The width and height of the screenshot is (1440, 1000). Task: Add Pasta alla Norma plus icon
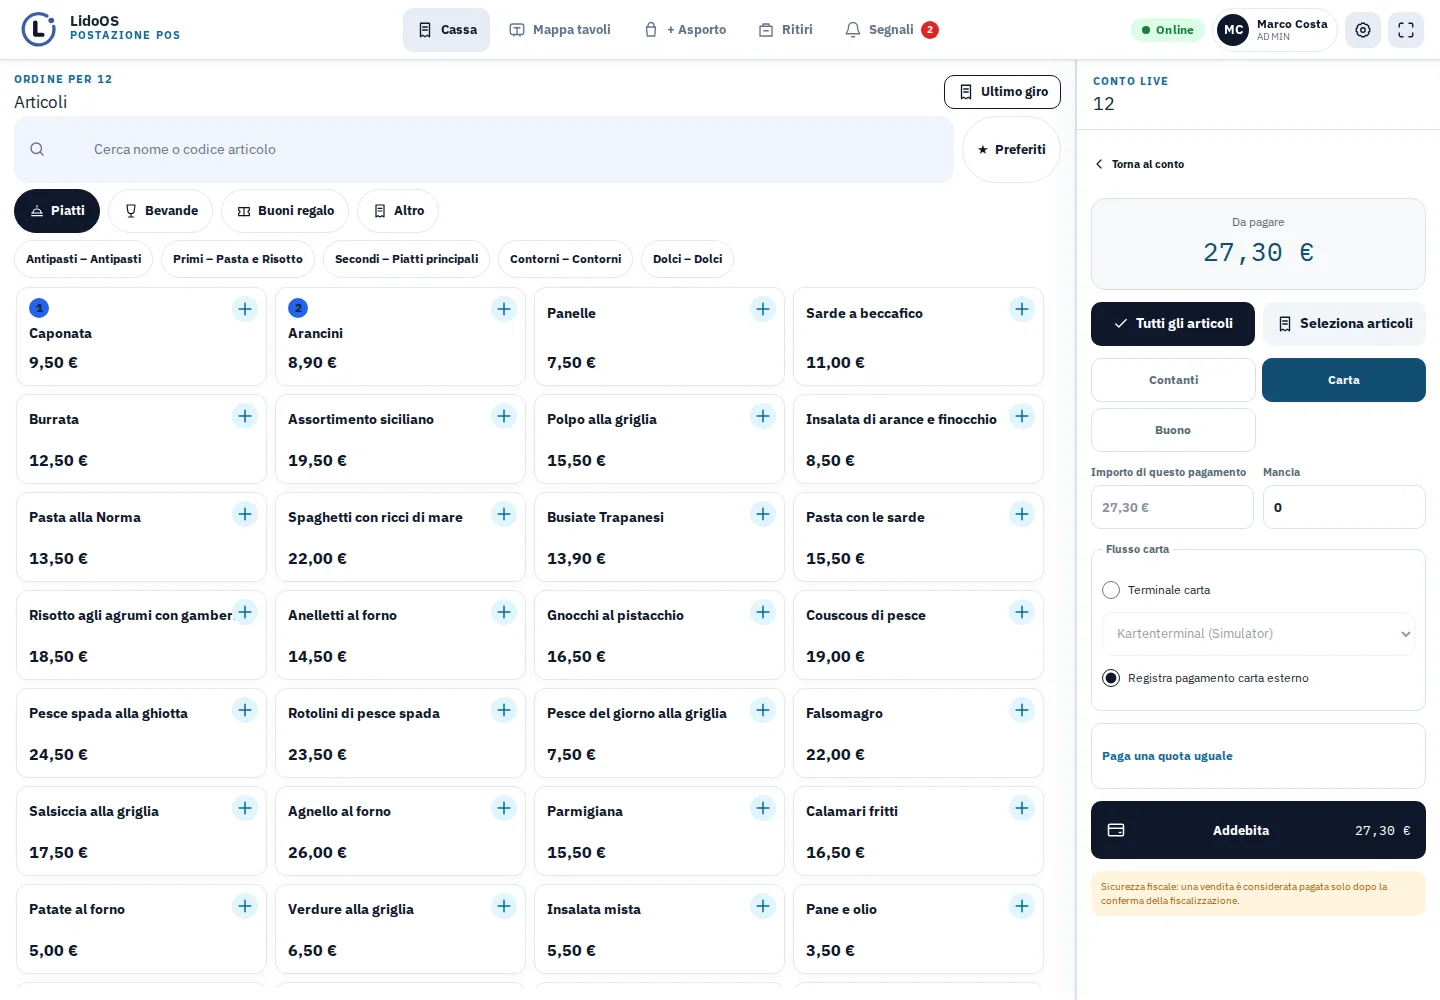(x=245, y=514)
